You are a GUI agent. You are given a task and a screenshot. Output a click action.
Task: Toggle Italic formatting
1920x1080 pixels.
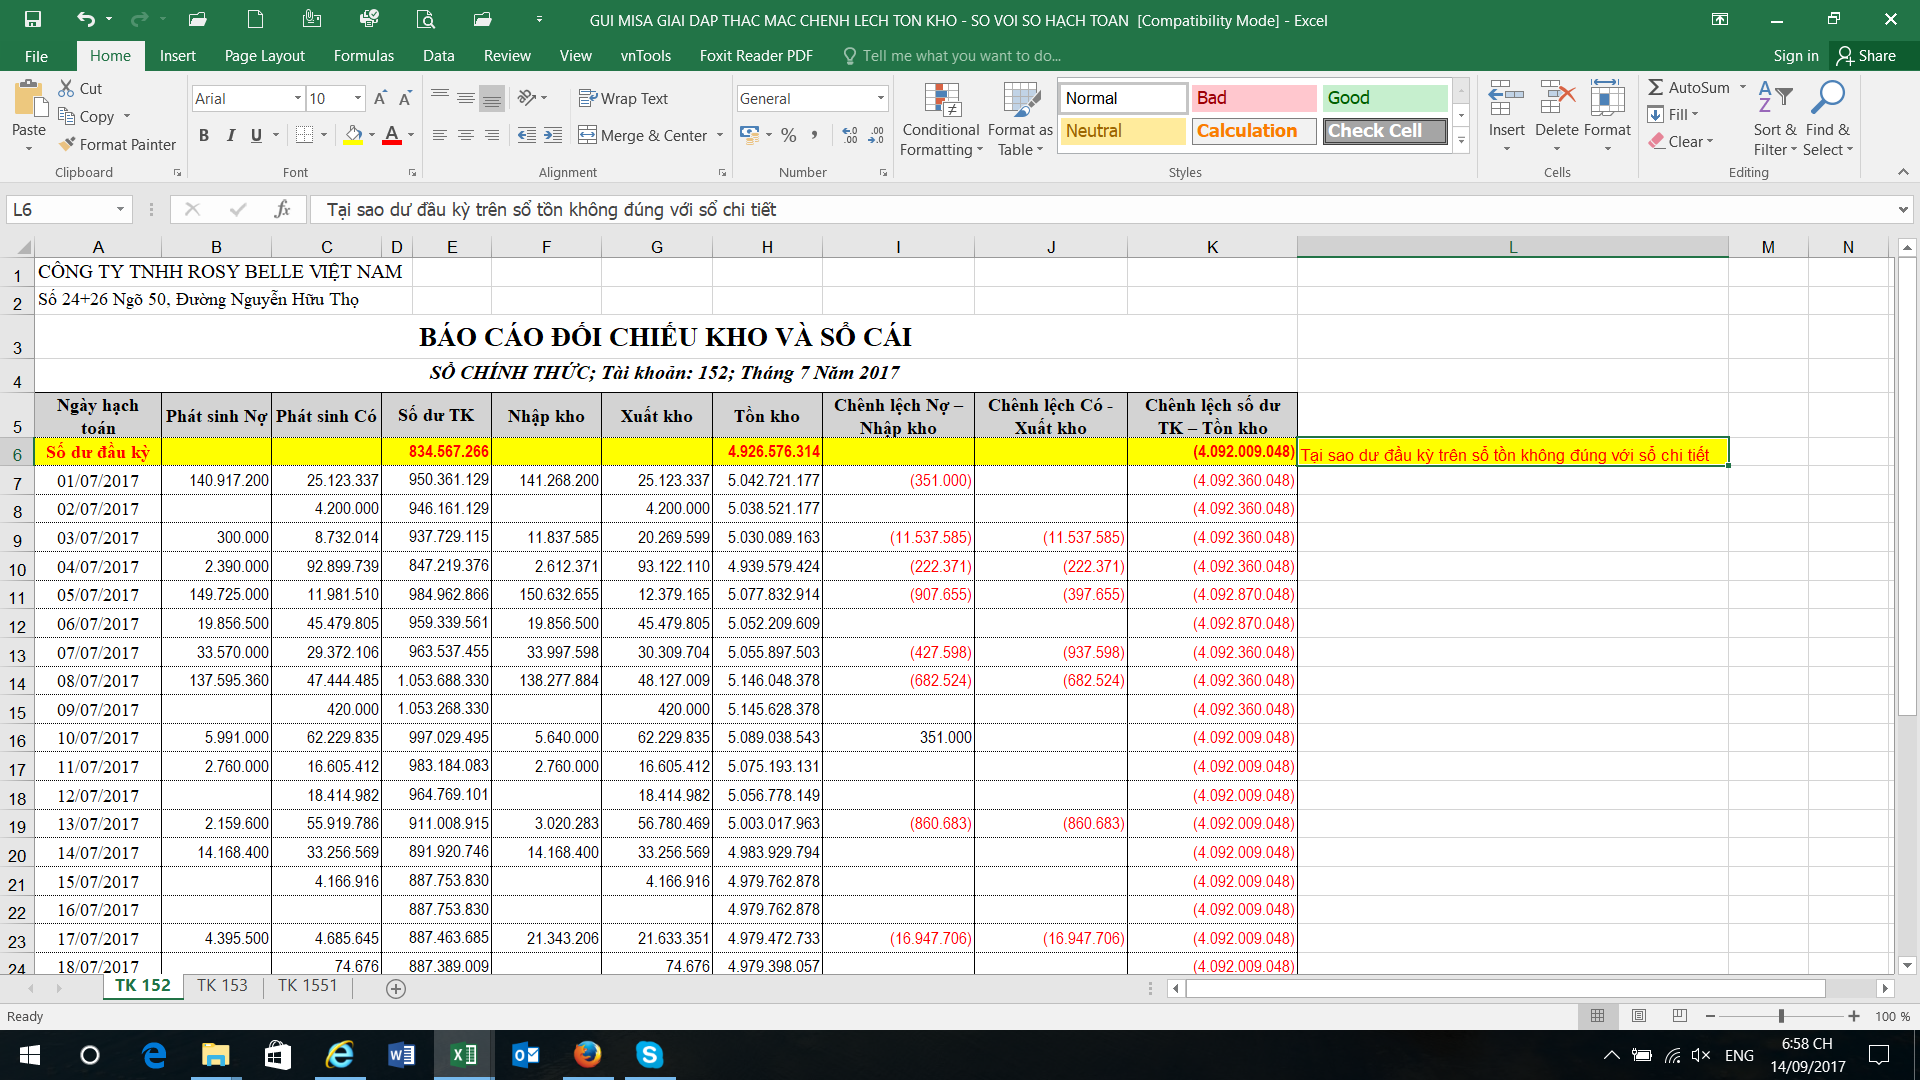click(x=230, y=135)
